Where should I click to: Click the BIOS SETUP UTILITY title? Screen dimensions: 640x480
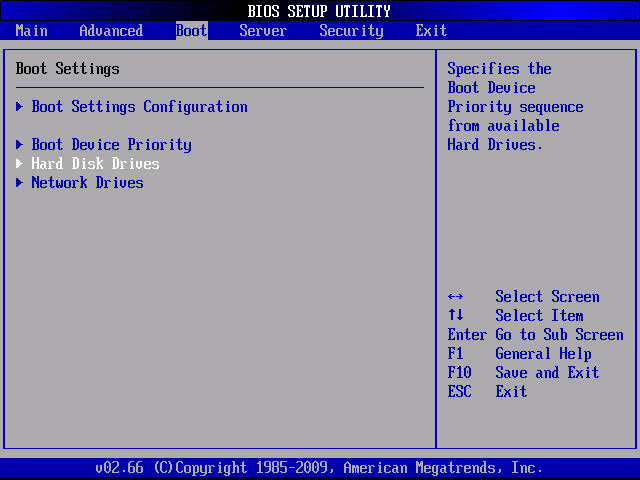[319, 11]
